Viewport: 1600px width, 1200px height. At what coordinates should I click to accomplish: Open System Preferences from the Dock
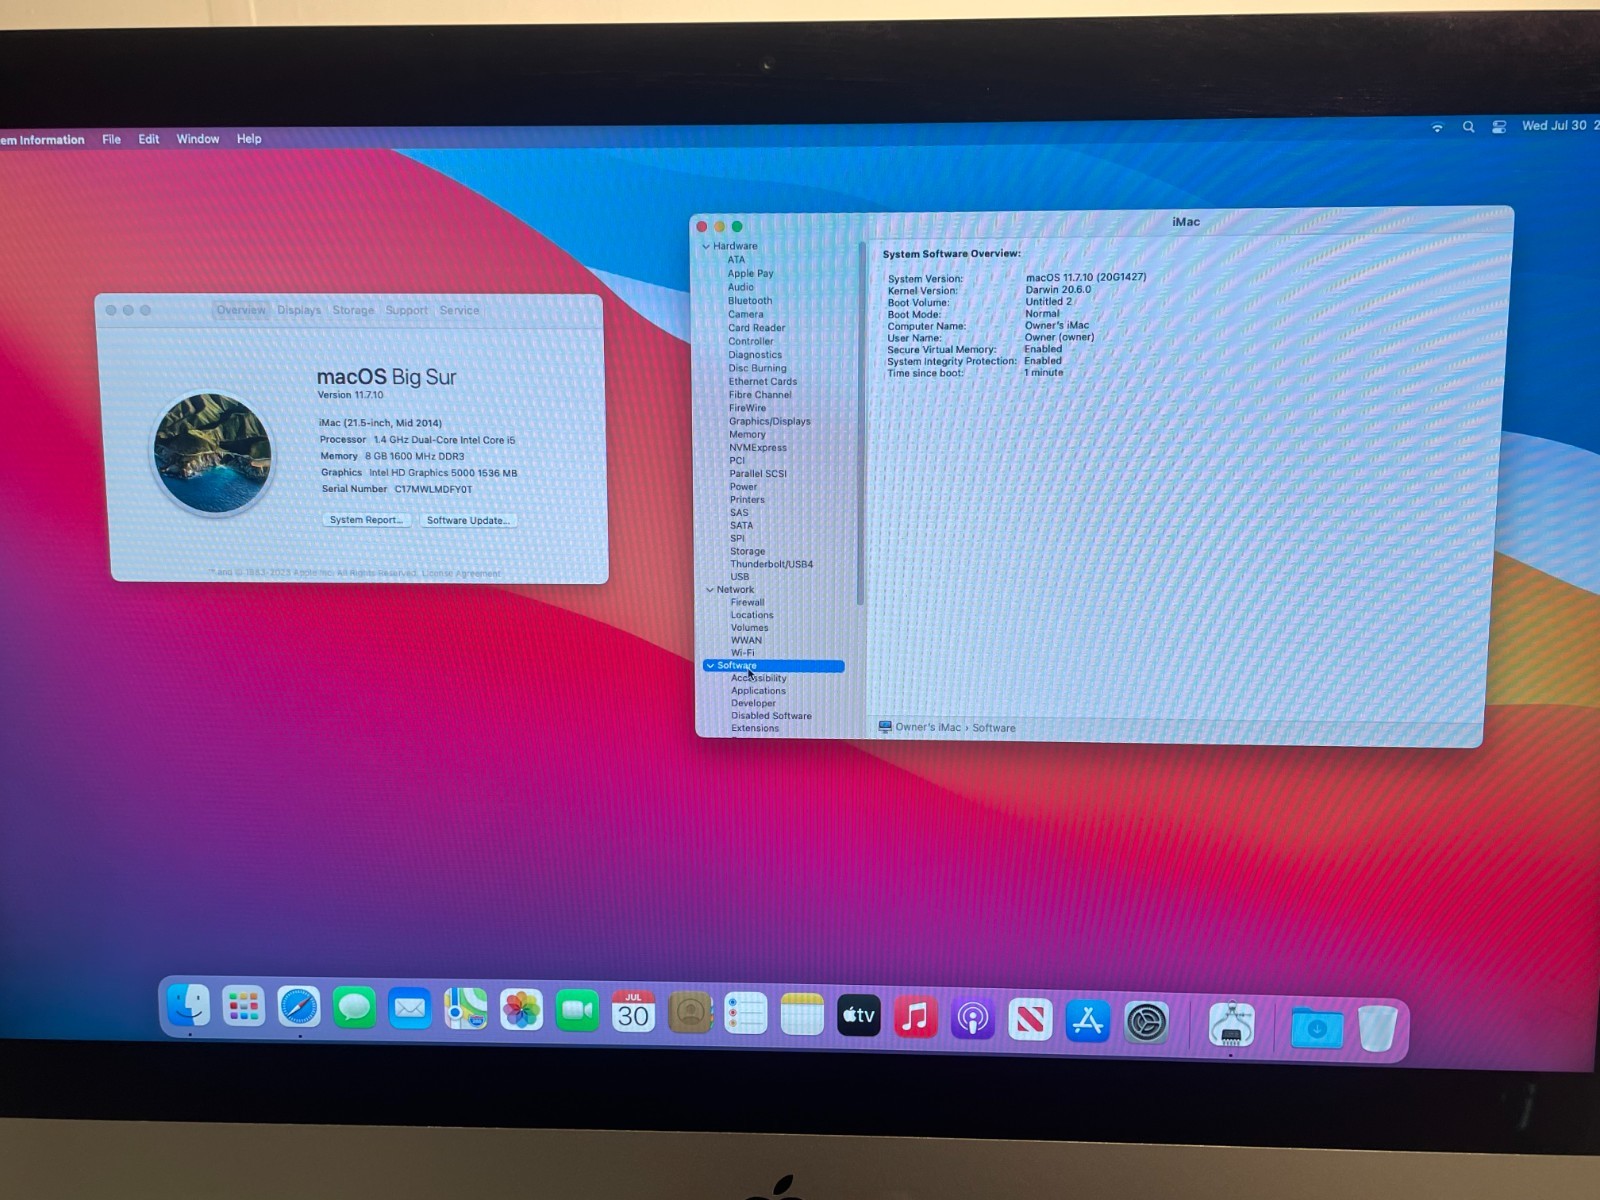point(1146,1023)
